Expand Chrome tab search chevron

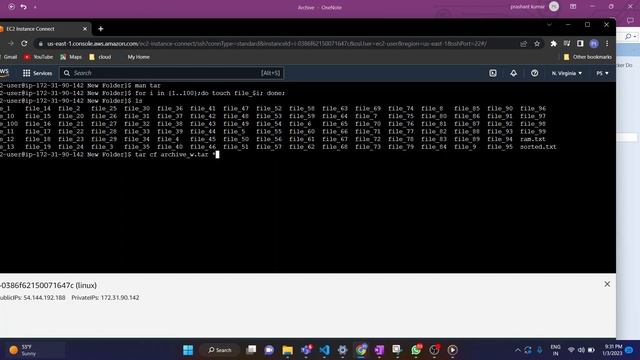click(549, 24)
